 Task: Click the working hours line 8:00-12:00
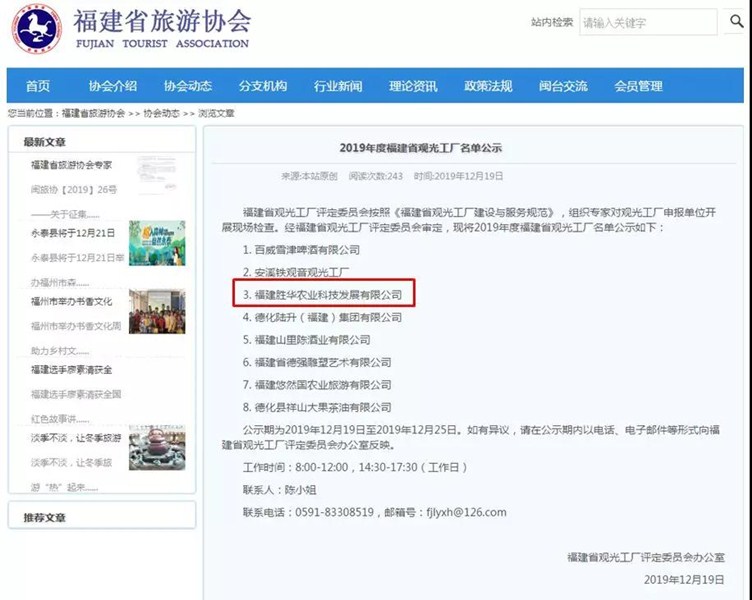click(355, 467)
